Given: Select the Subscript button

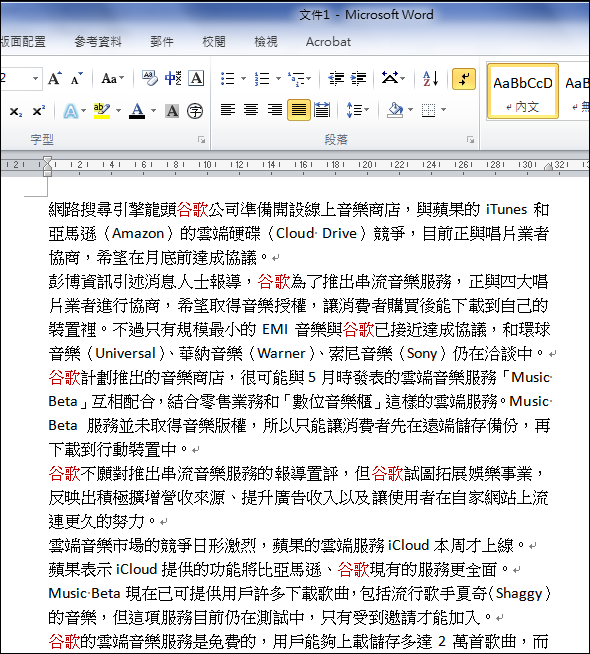Looking at the screenshot, I should coord(15,111).
